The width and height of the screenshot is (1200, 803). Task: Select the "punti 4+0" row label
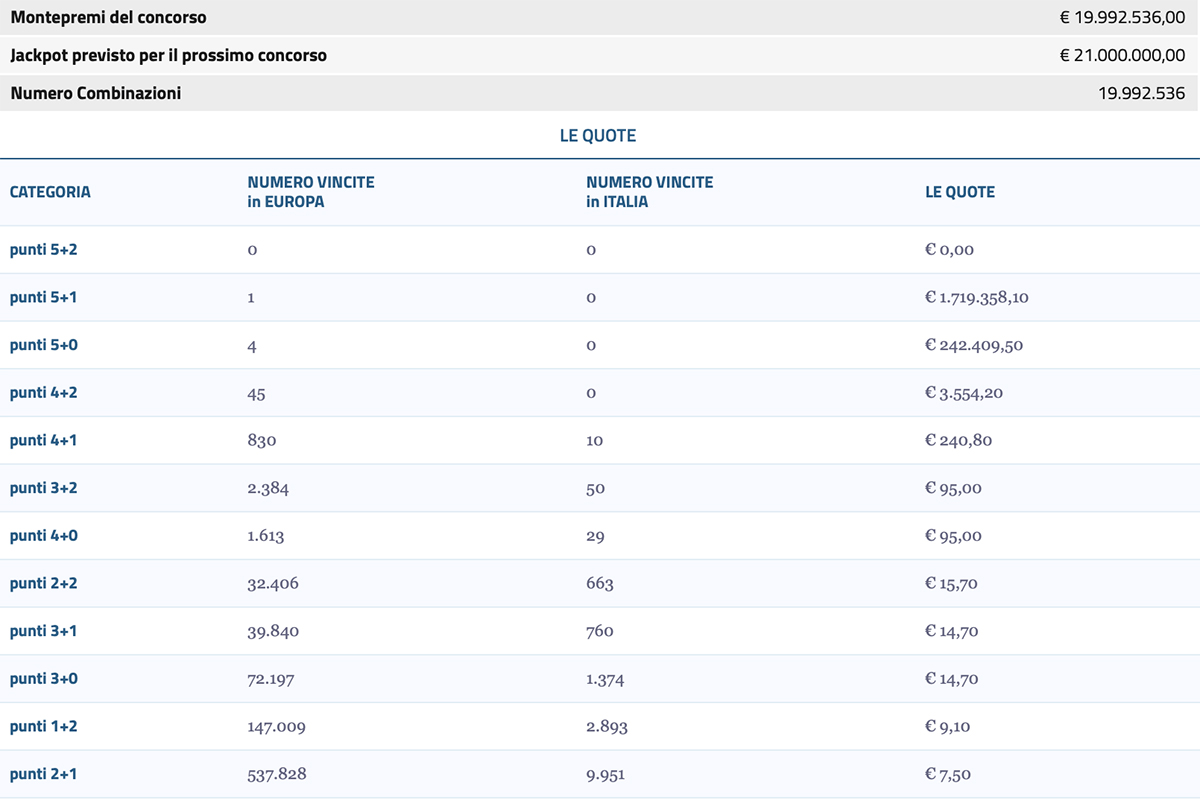pos(43,536)
